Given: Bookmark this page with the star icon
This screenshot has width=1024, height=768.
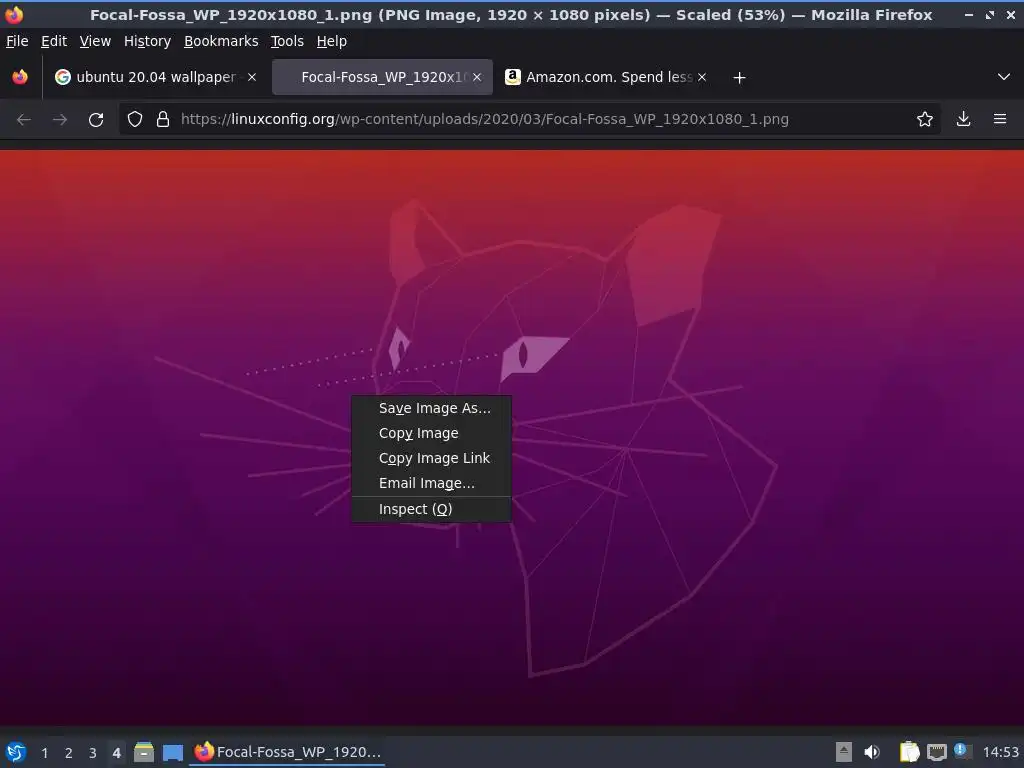Looking at the screenshot, I should [924, 120].
